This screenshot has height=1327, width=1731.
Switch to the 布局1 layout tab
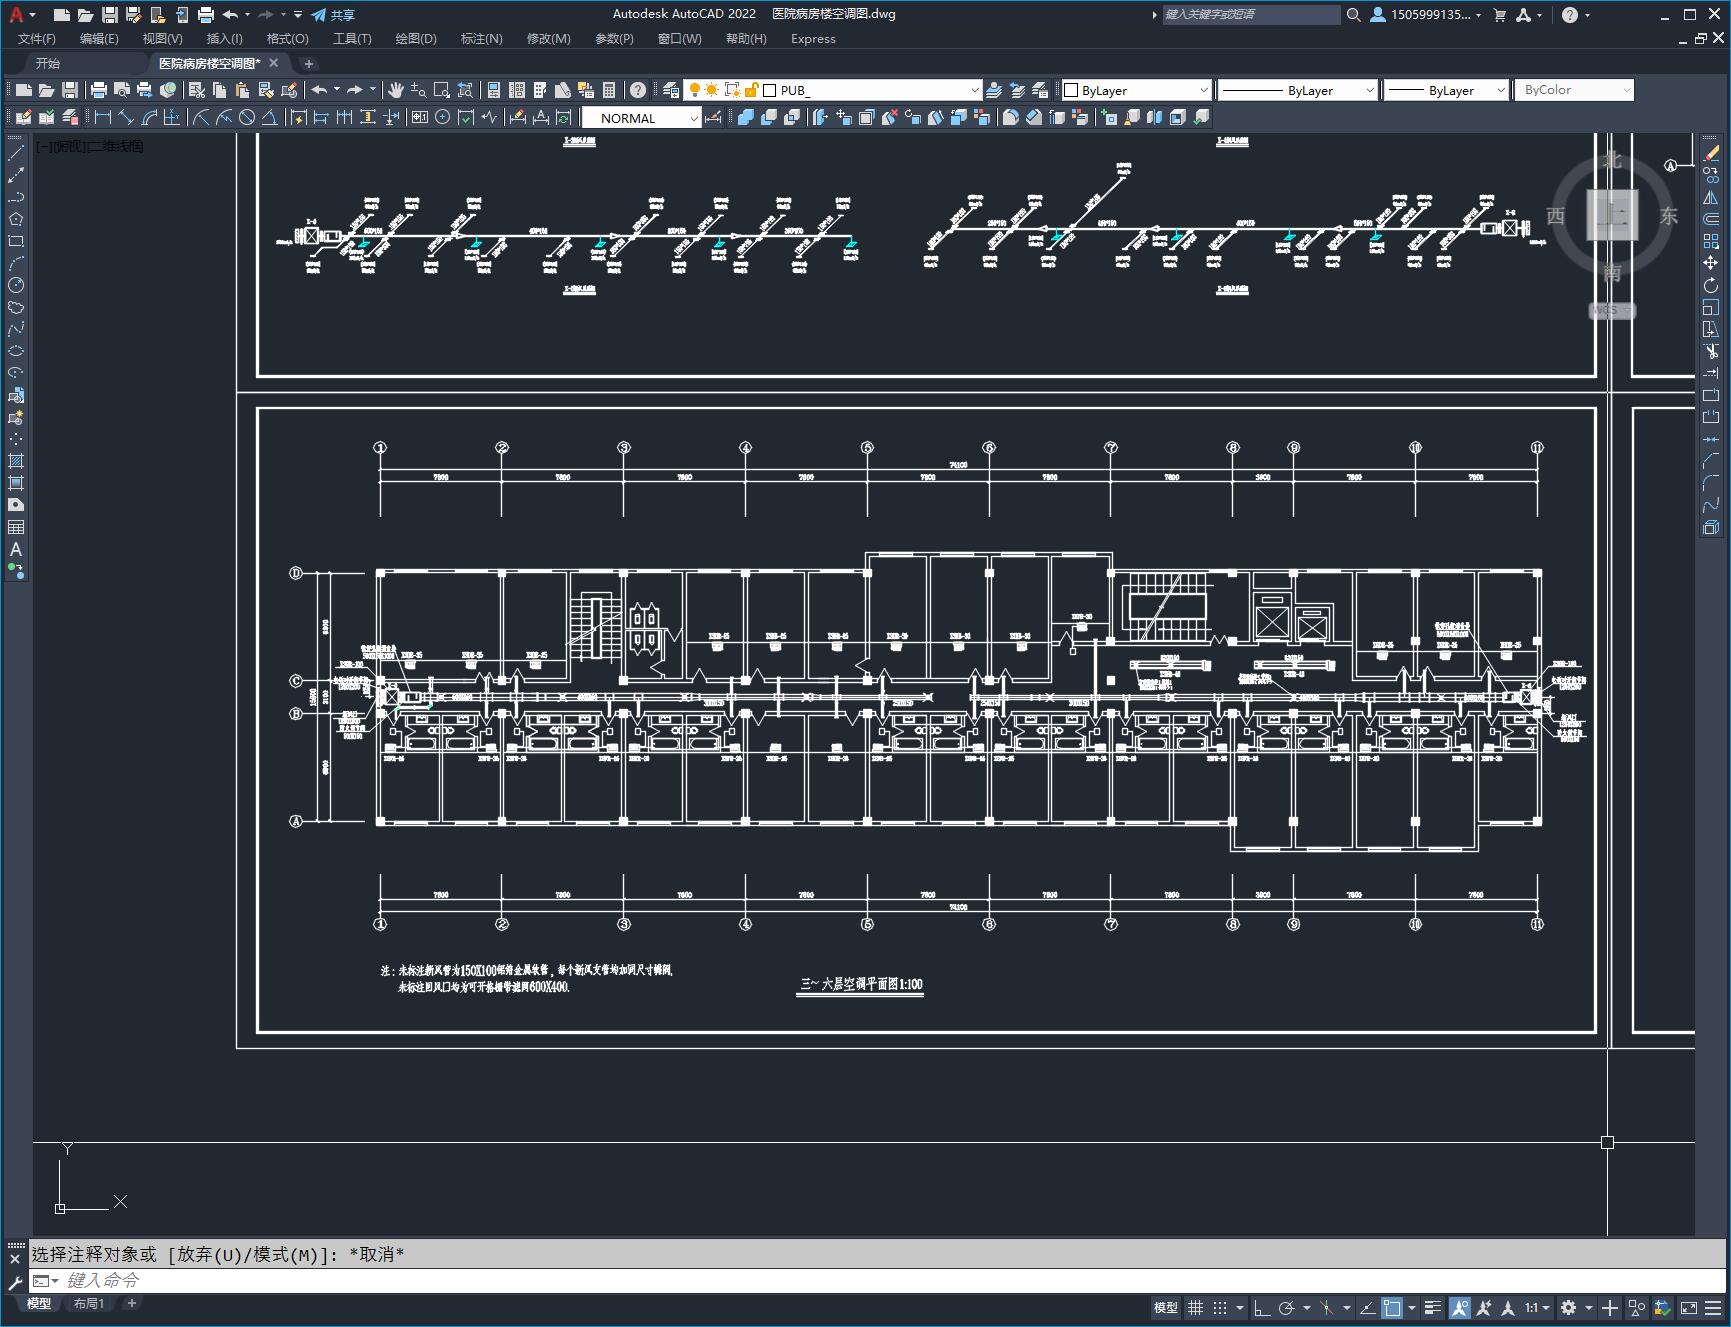pyautogui.click(x=88, y=1304)
